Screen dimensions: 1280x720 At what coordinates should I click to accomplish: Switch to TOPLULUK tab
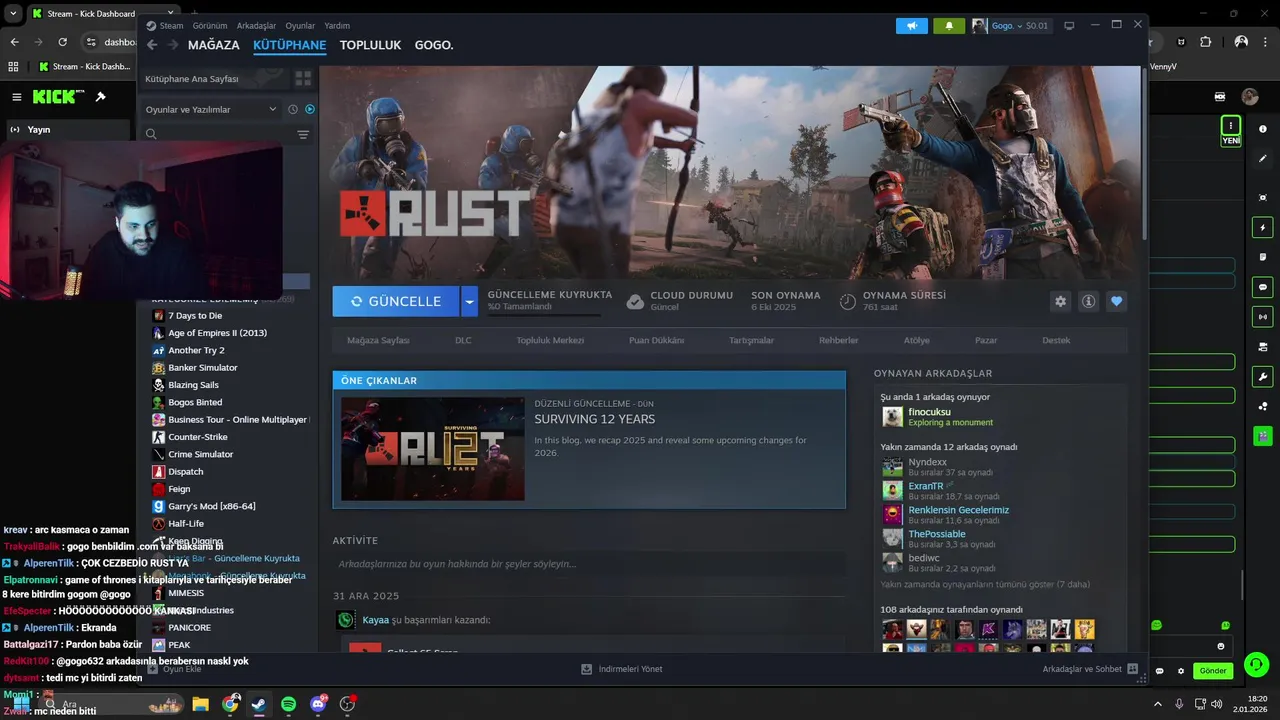[x=370, y=45]
